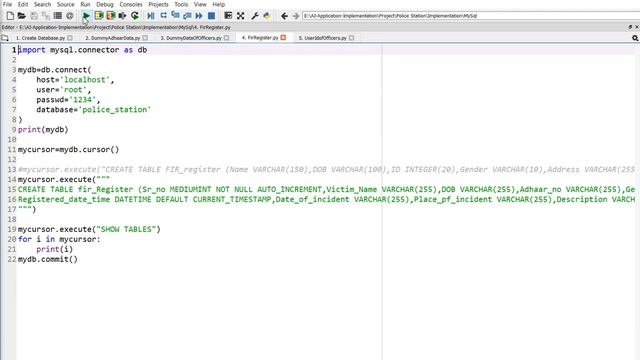Screen dimensions: 640x360
Task: Undock the Editor pane icon
Action: click(x=630, y=27)
